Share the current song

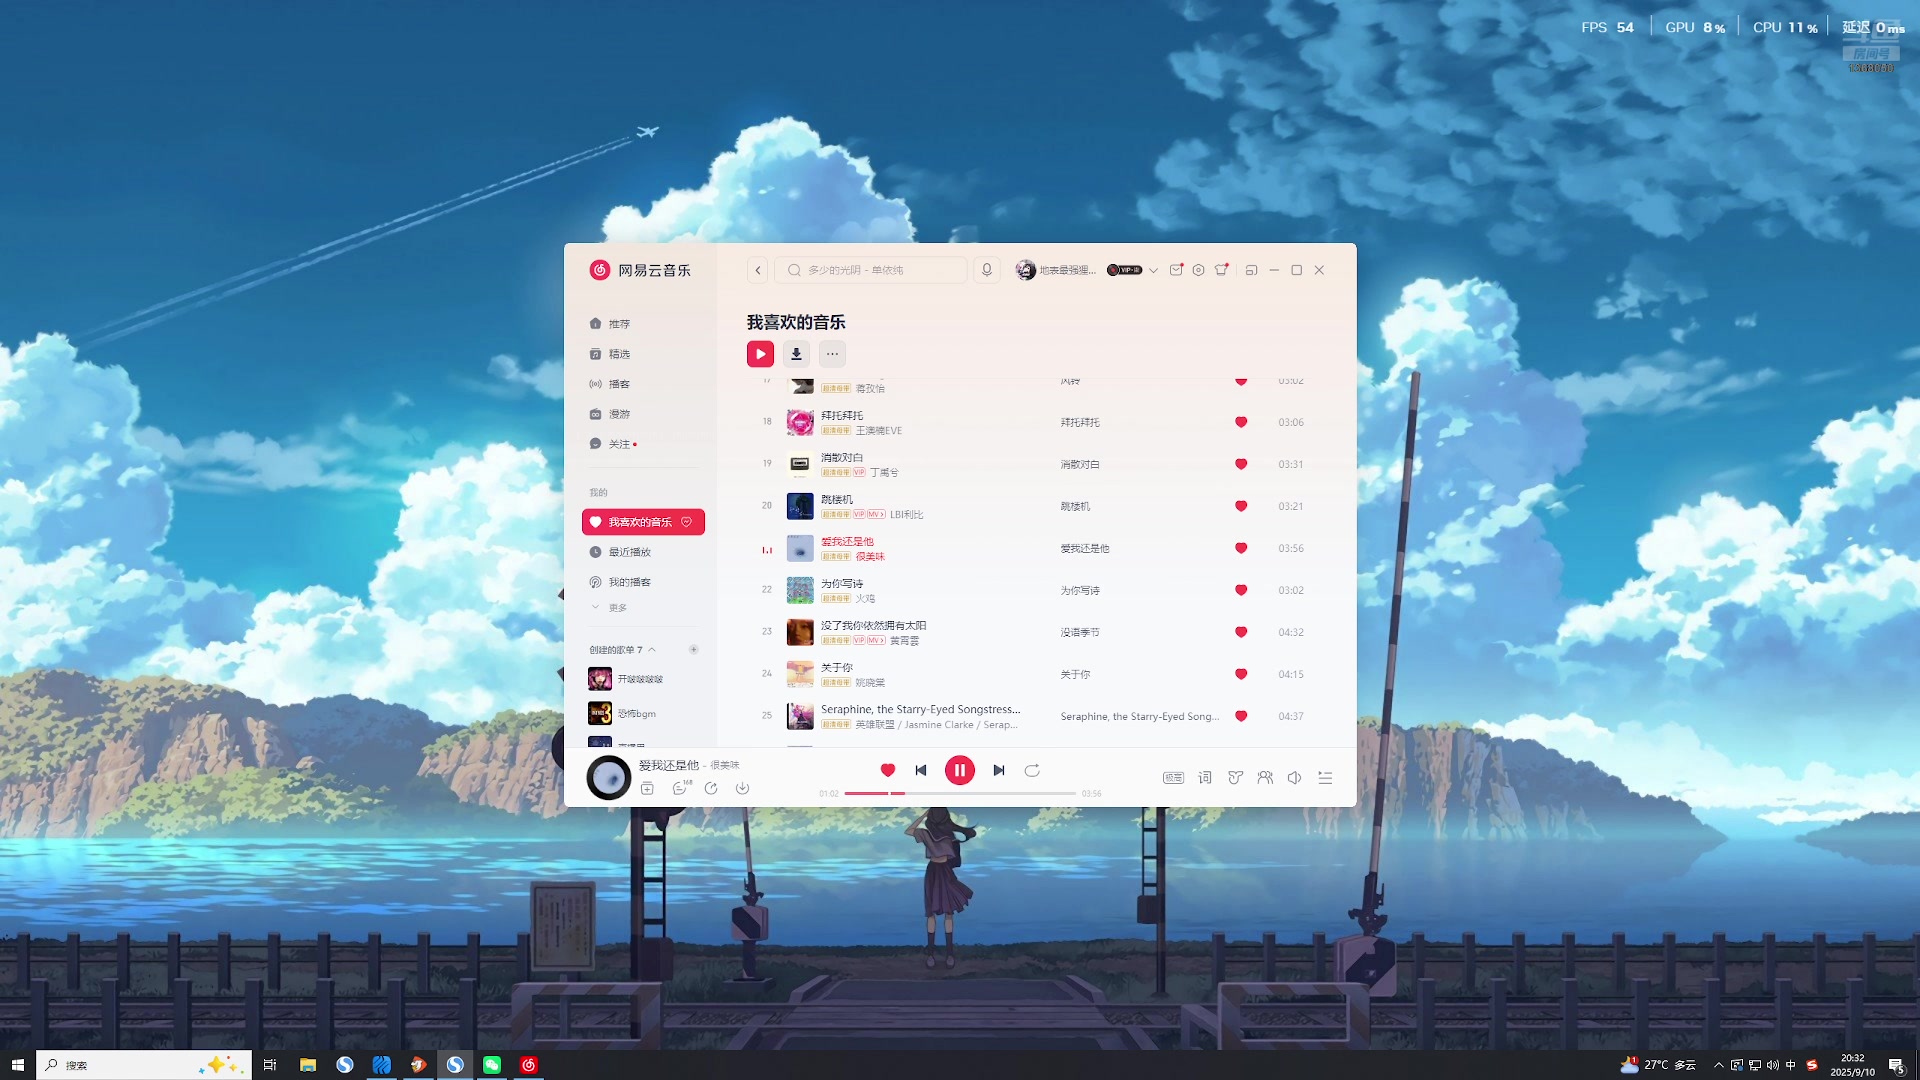711,788
